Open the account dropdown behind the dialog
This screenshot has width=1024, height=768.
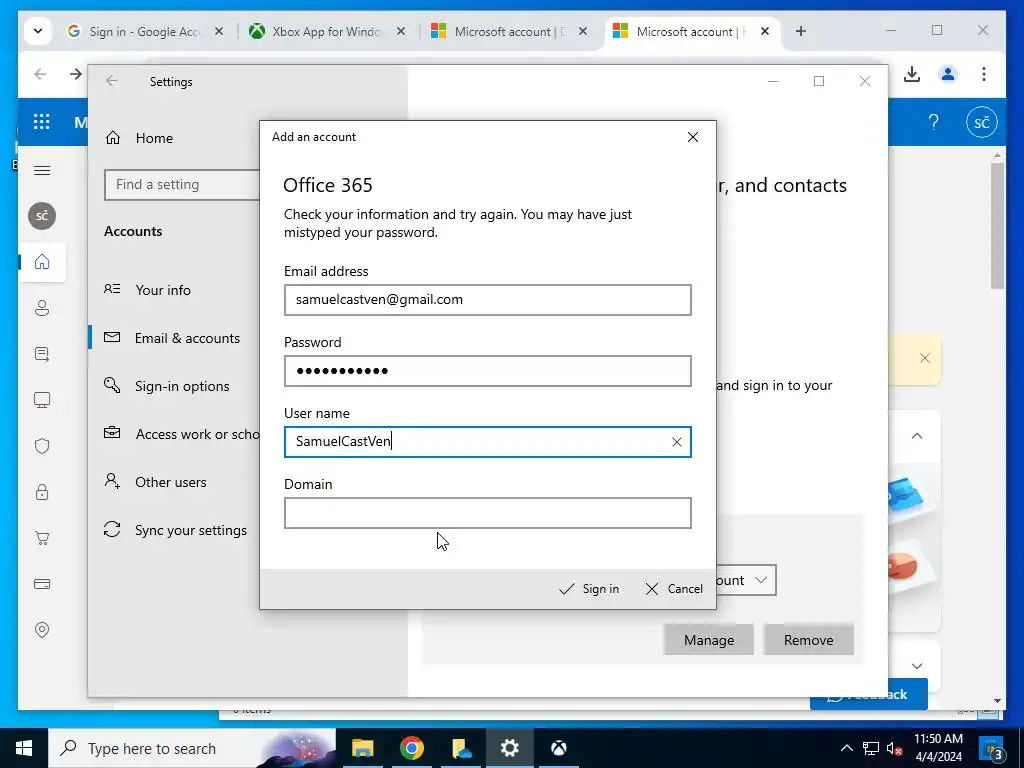click(746, 580)
